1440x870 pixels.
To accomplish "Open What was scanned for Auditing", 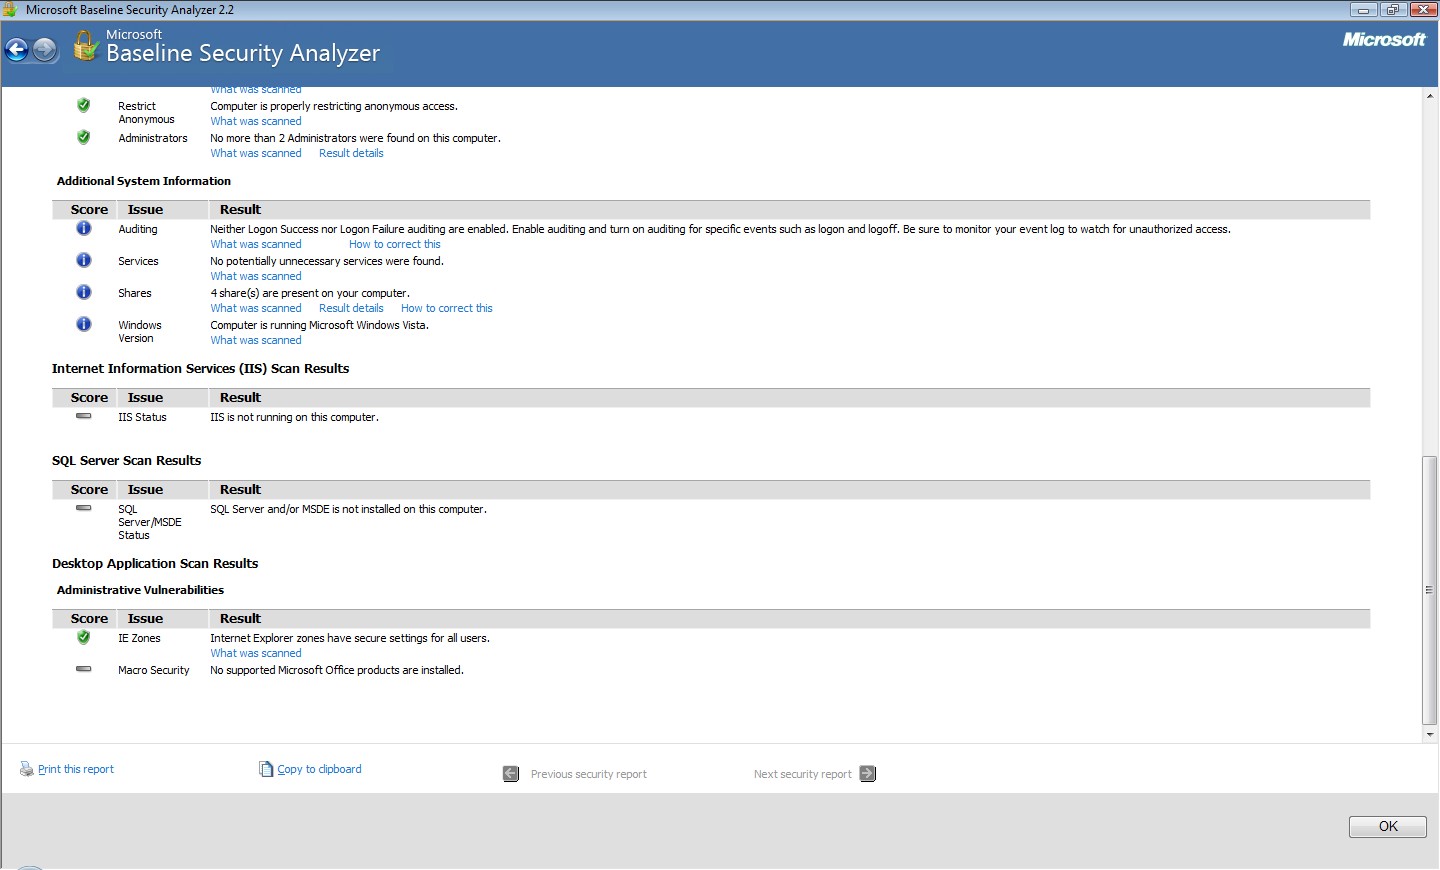I will (x=256, y=244).
